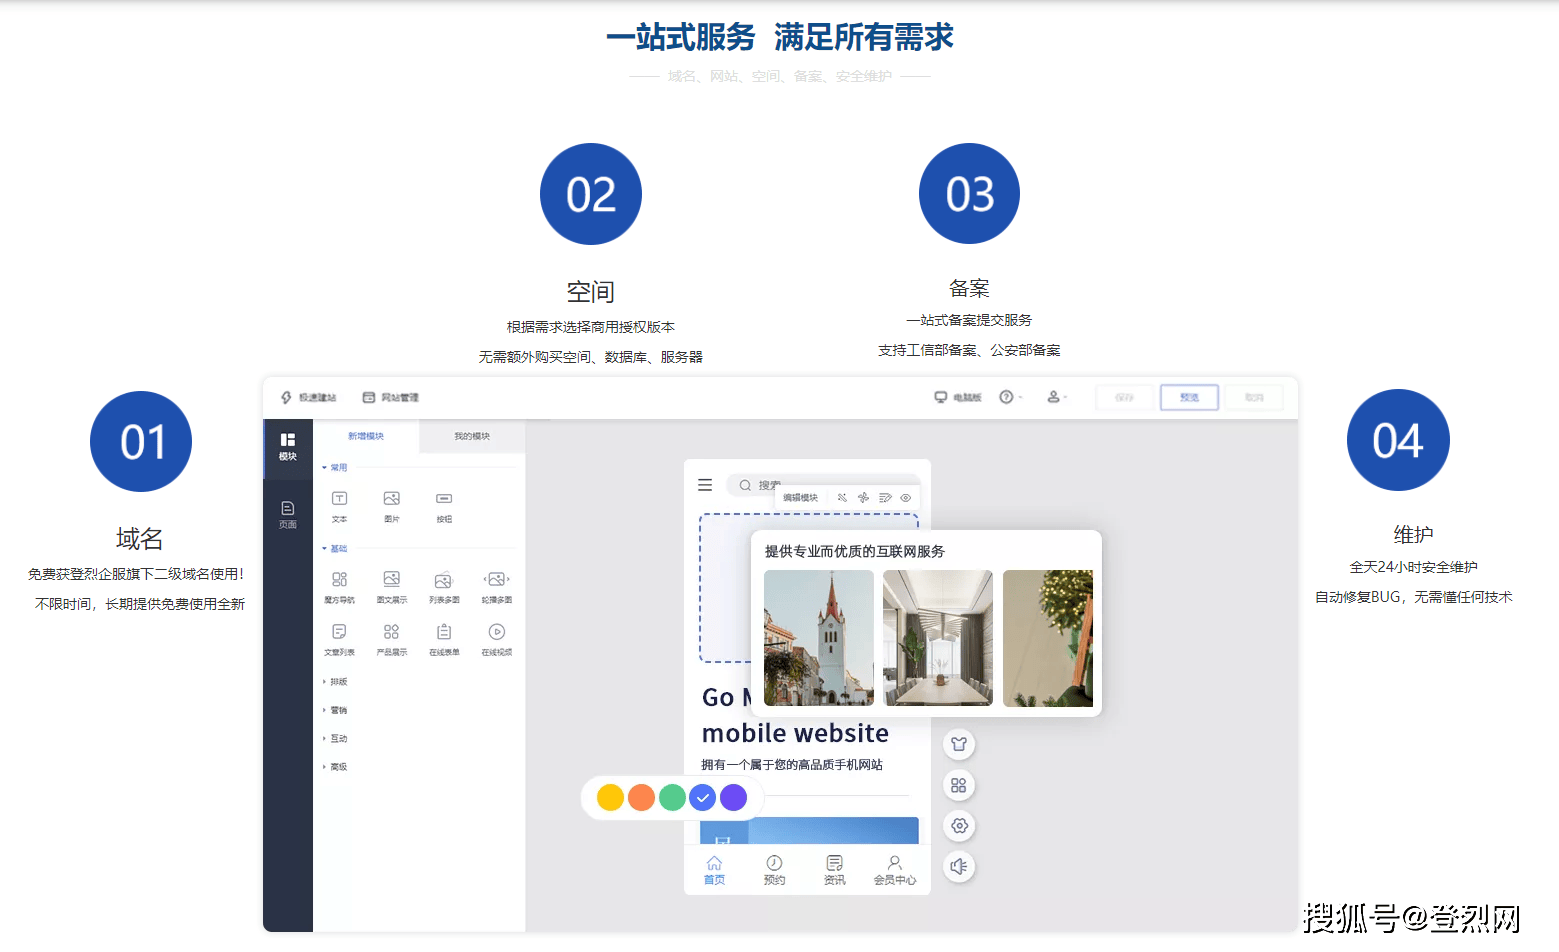Choose the 魔方导航 module icon
Viewport: 1559px width, 952px height.
coord(340,580)
